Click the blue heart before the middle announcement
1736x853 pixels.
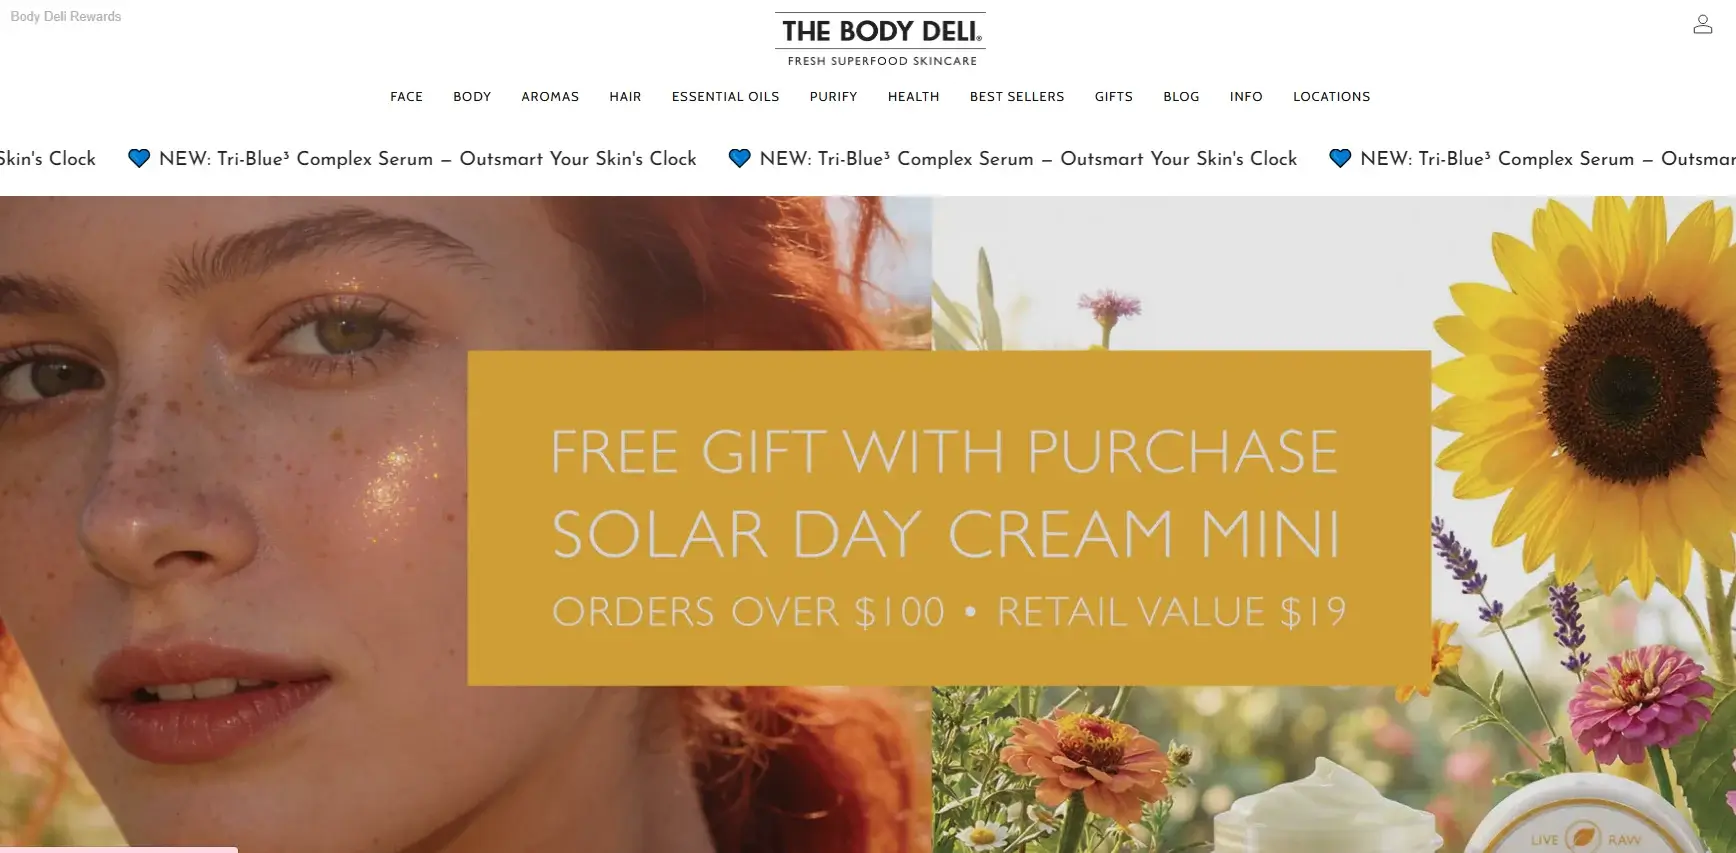tap(740, 158)
